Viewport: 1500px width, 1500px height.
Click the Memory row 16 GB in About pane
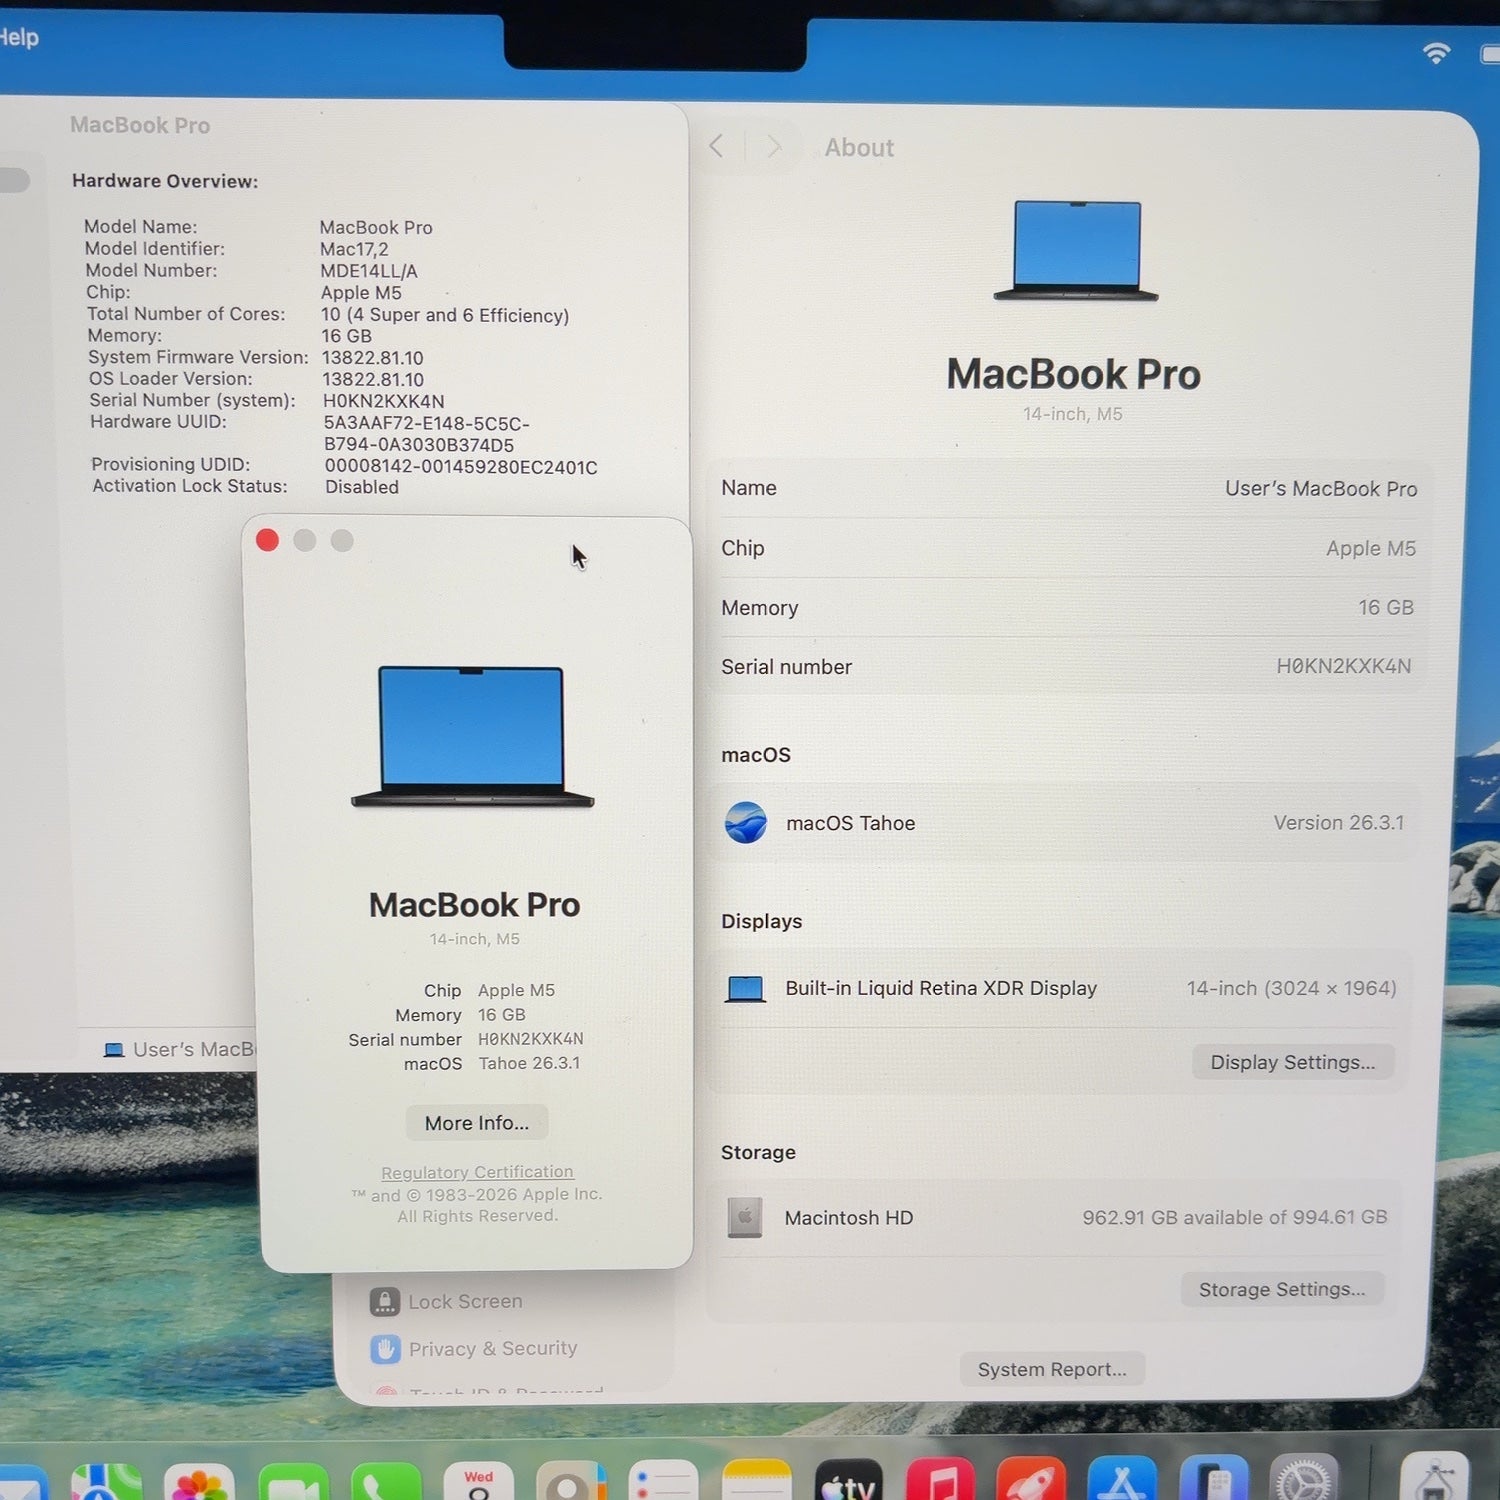click(1070, 607)
